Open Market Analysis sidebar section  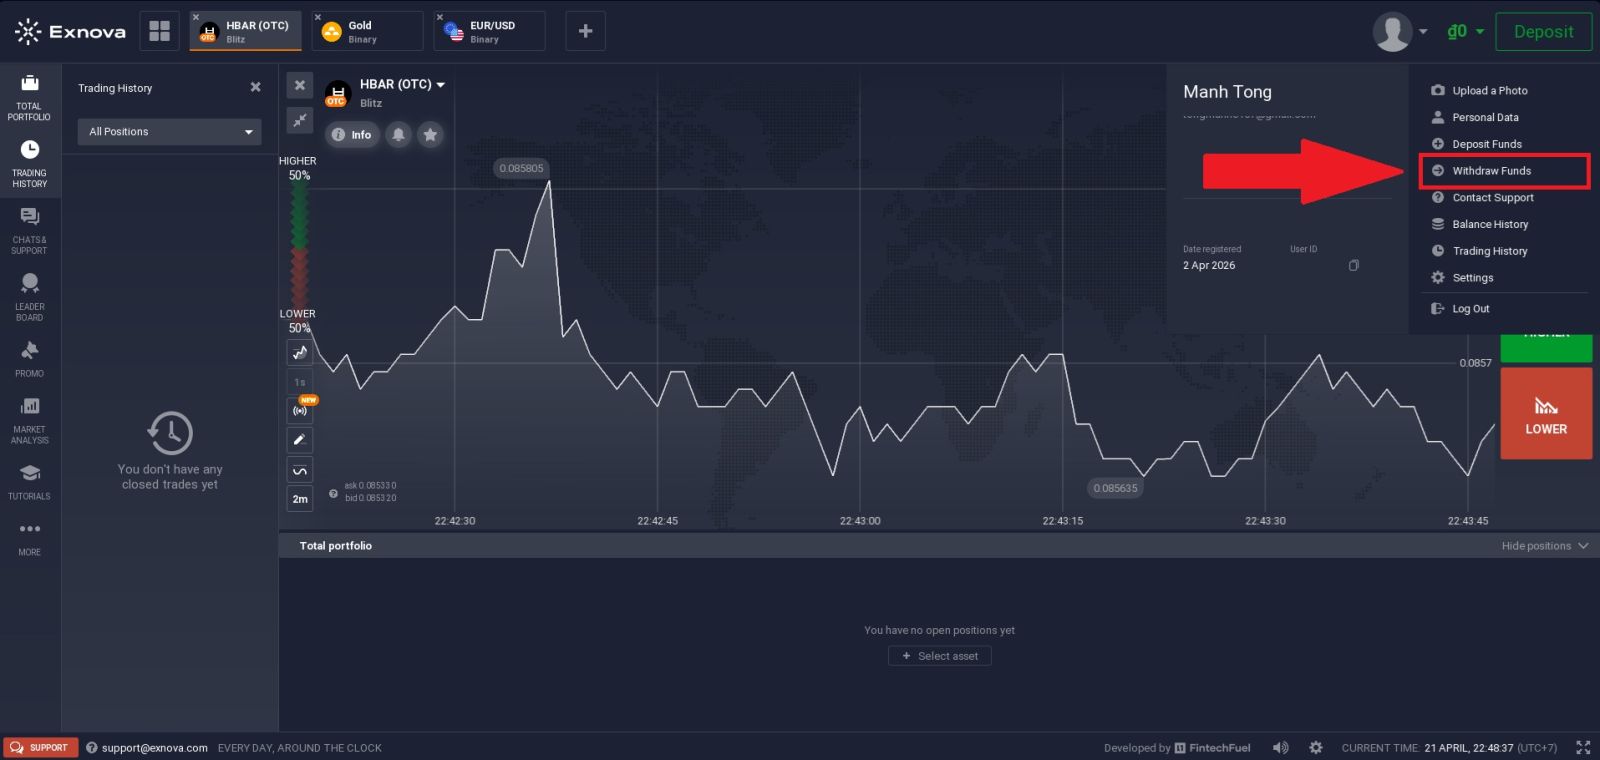coord(29,420)
